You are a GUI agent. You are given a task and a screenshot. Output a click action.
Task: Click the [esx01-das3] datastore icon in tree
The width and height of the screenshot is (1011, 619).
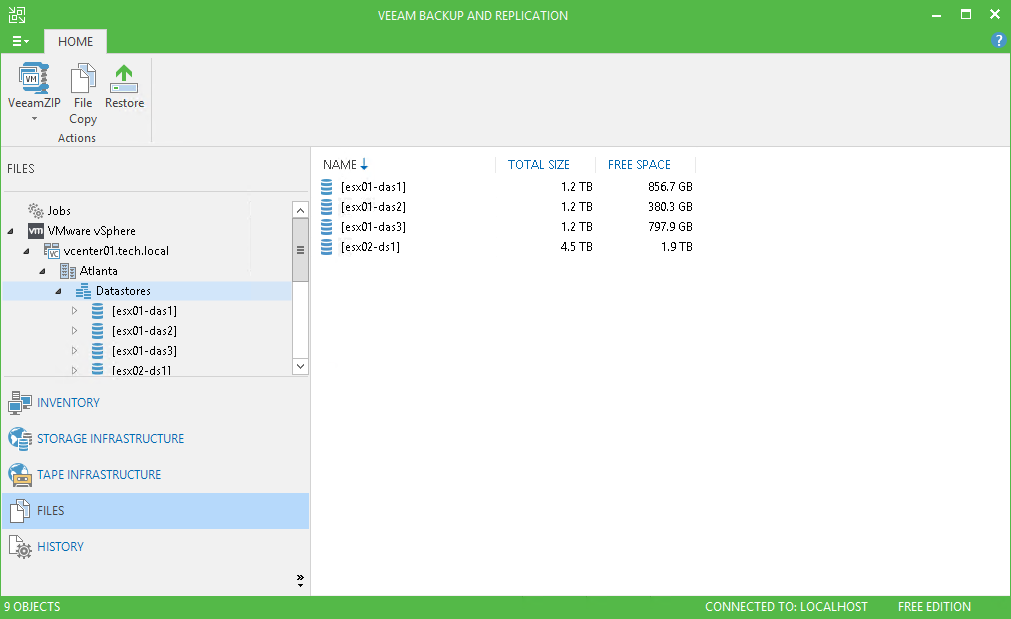(x=97, y=351)
